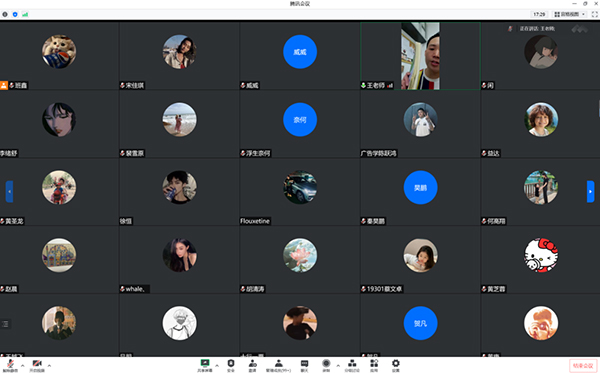The image size is (600, 373).
Task: Open the grid view layout dropdown
Action: coord(570,14)
